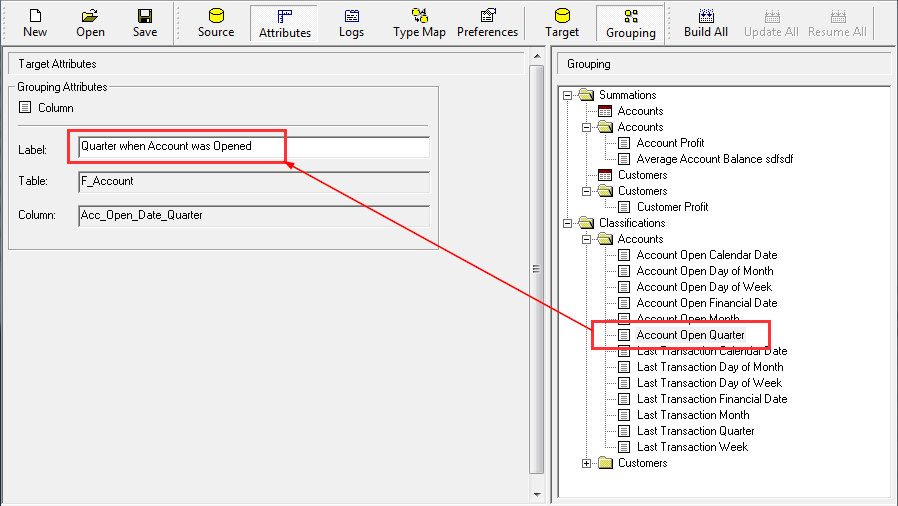The image size is (898, 506).
Task: Select Average Account Balance sdfsdf item
Action: [714, 159]
